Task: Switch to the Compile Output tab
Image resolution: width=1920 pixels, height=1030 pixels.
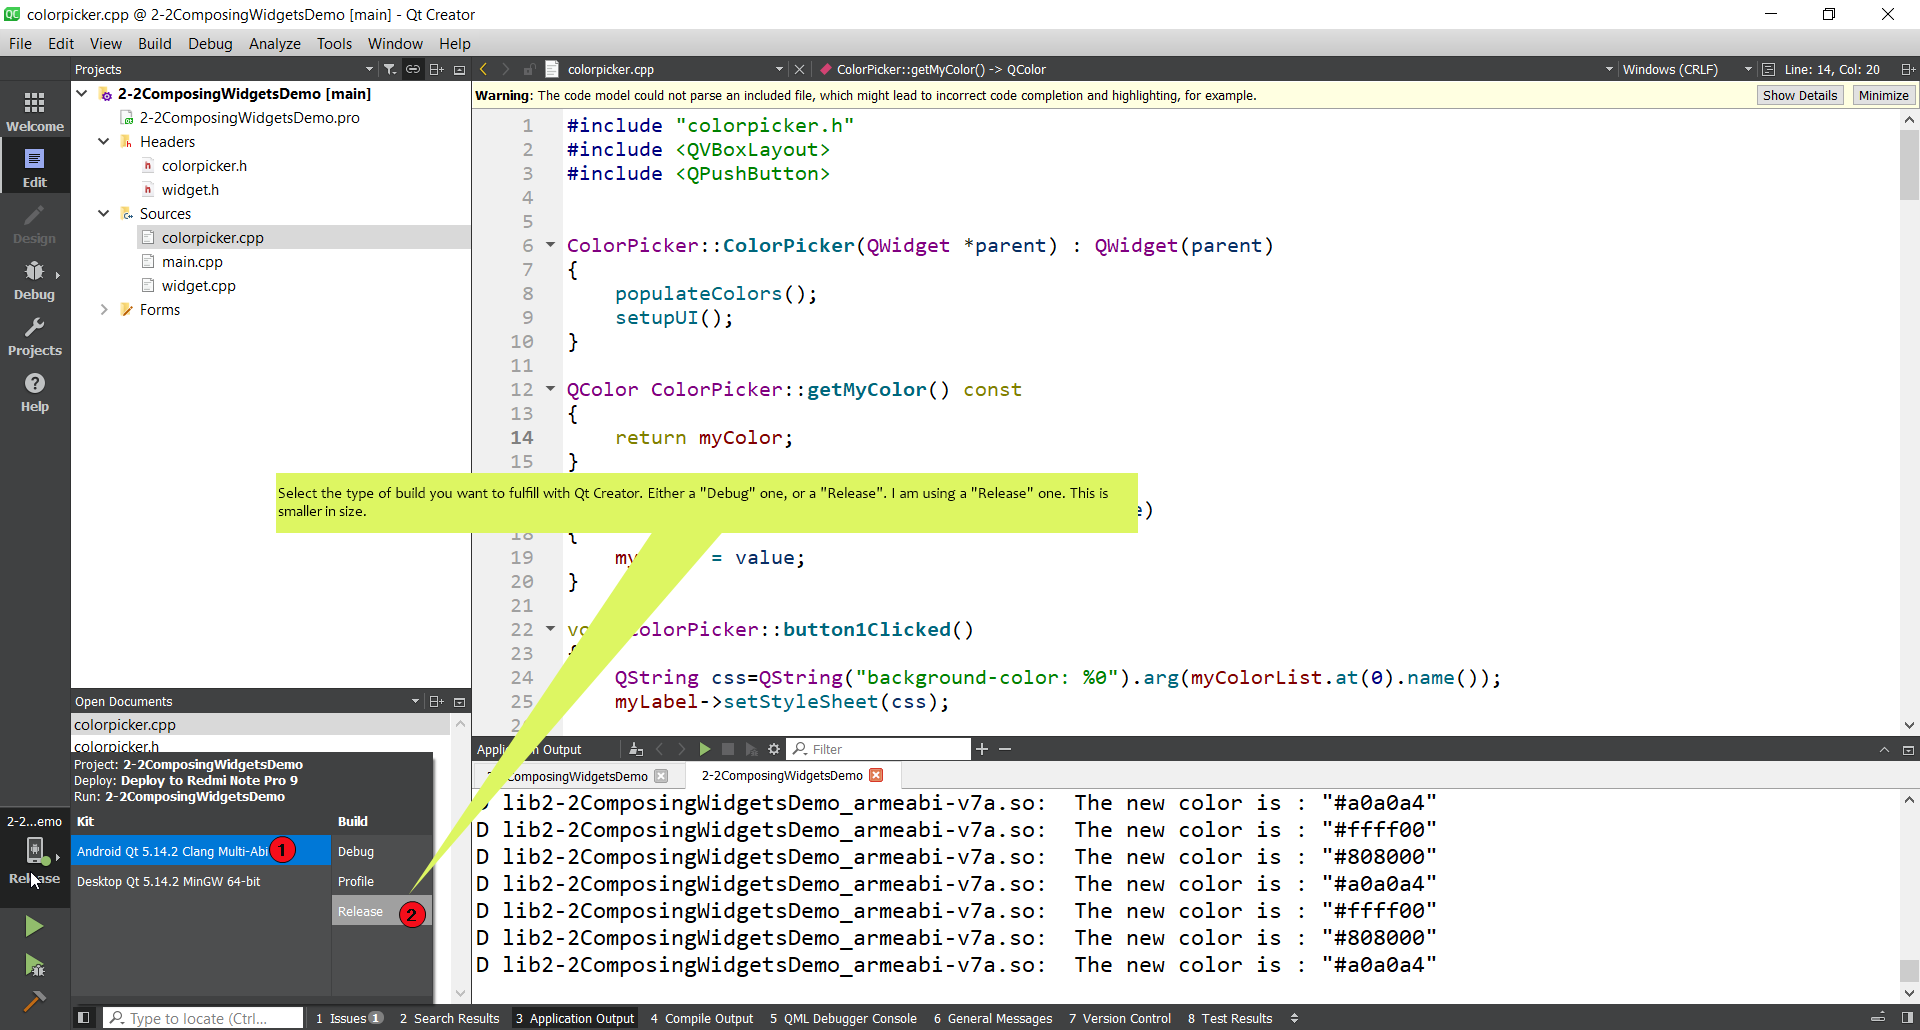Action: pos(710,1018)
